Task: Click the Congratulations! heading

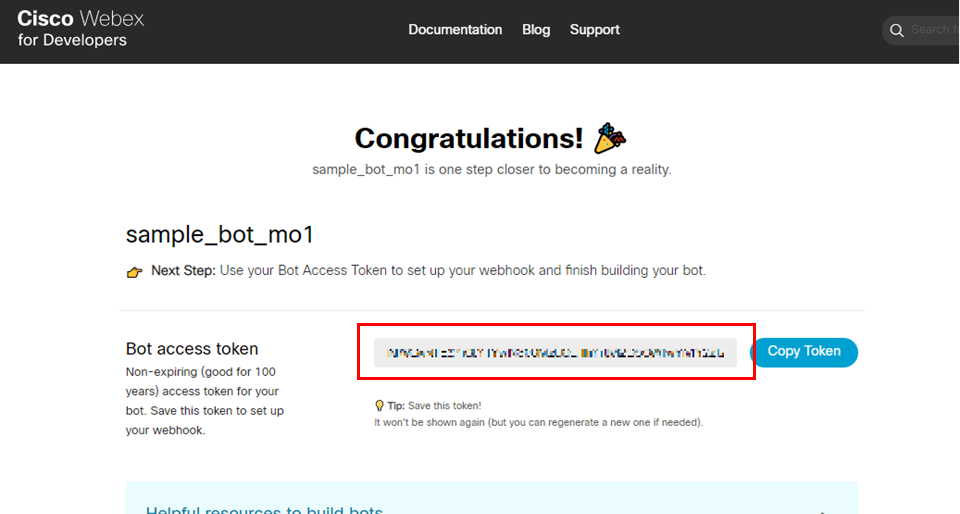Action: pos(469,138)
